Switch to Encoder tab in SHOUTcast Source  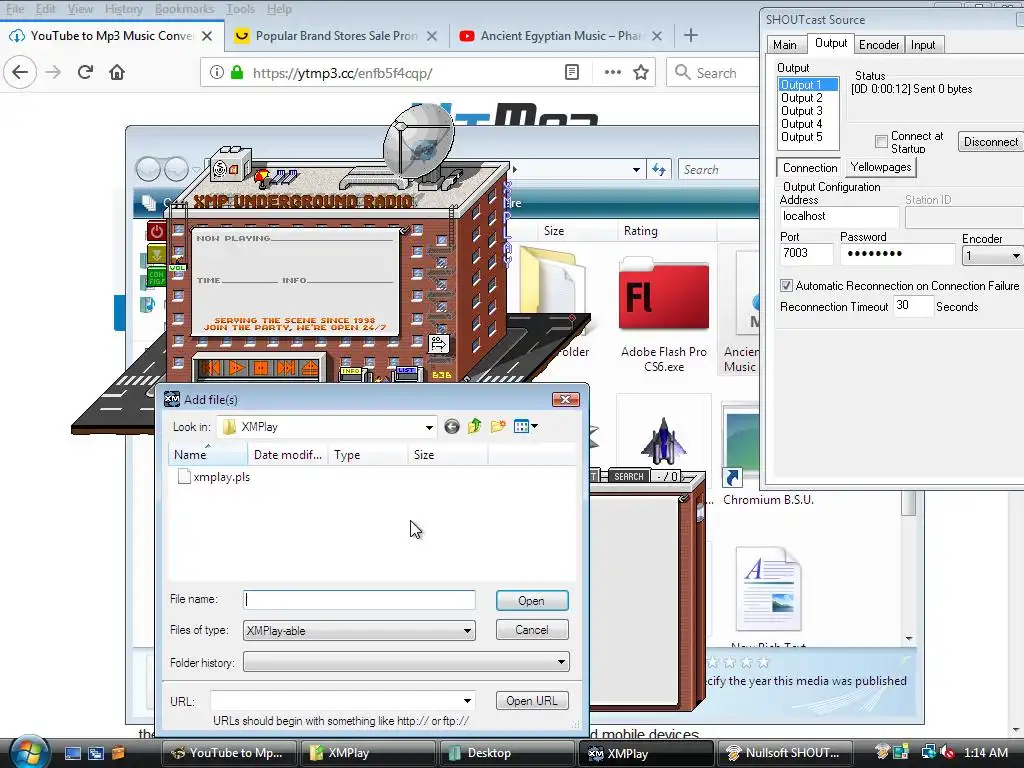[x=878, y=44]
